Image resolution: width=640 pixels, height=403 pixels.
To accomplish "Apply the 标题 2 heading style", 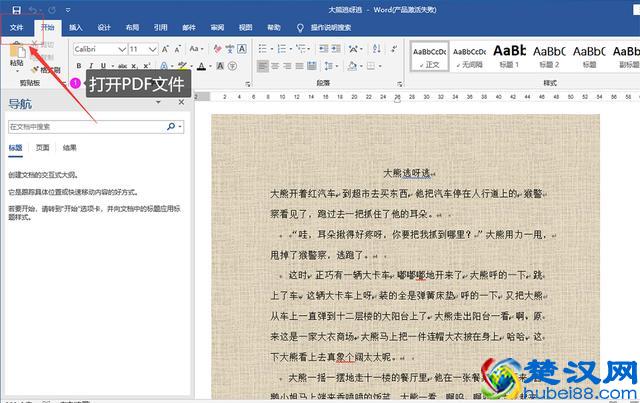I will [x=549, y=57].
